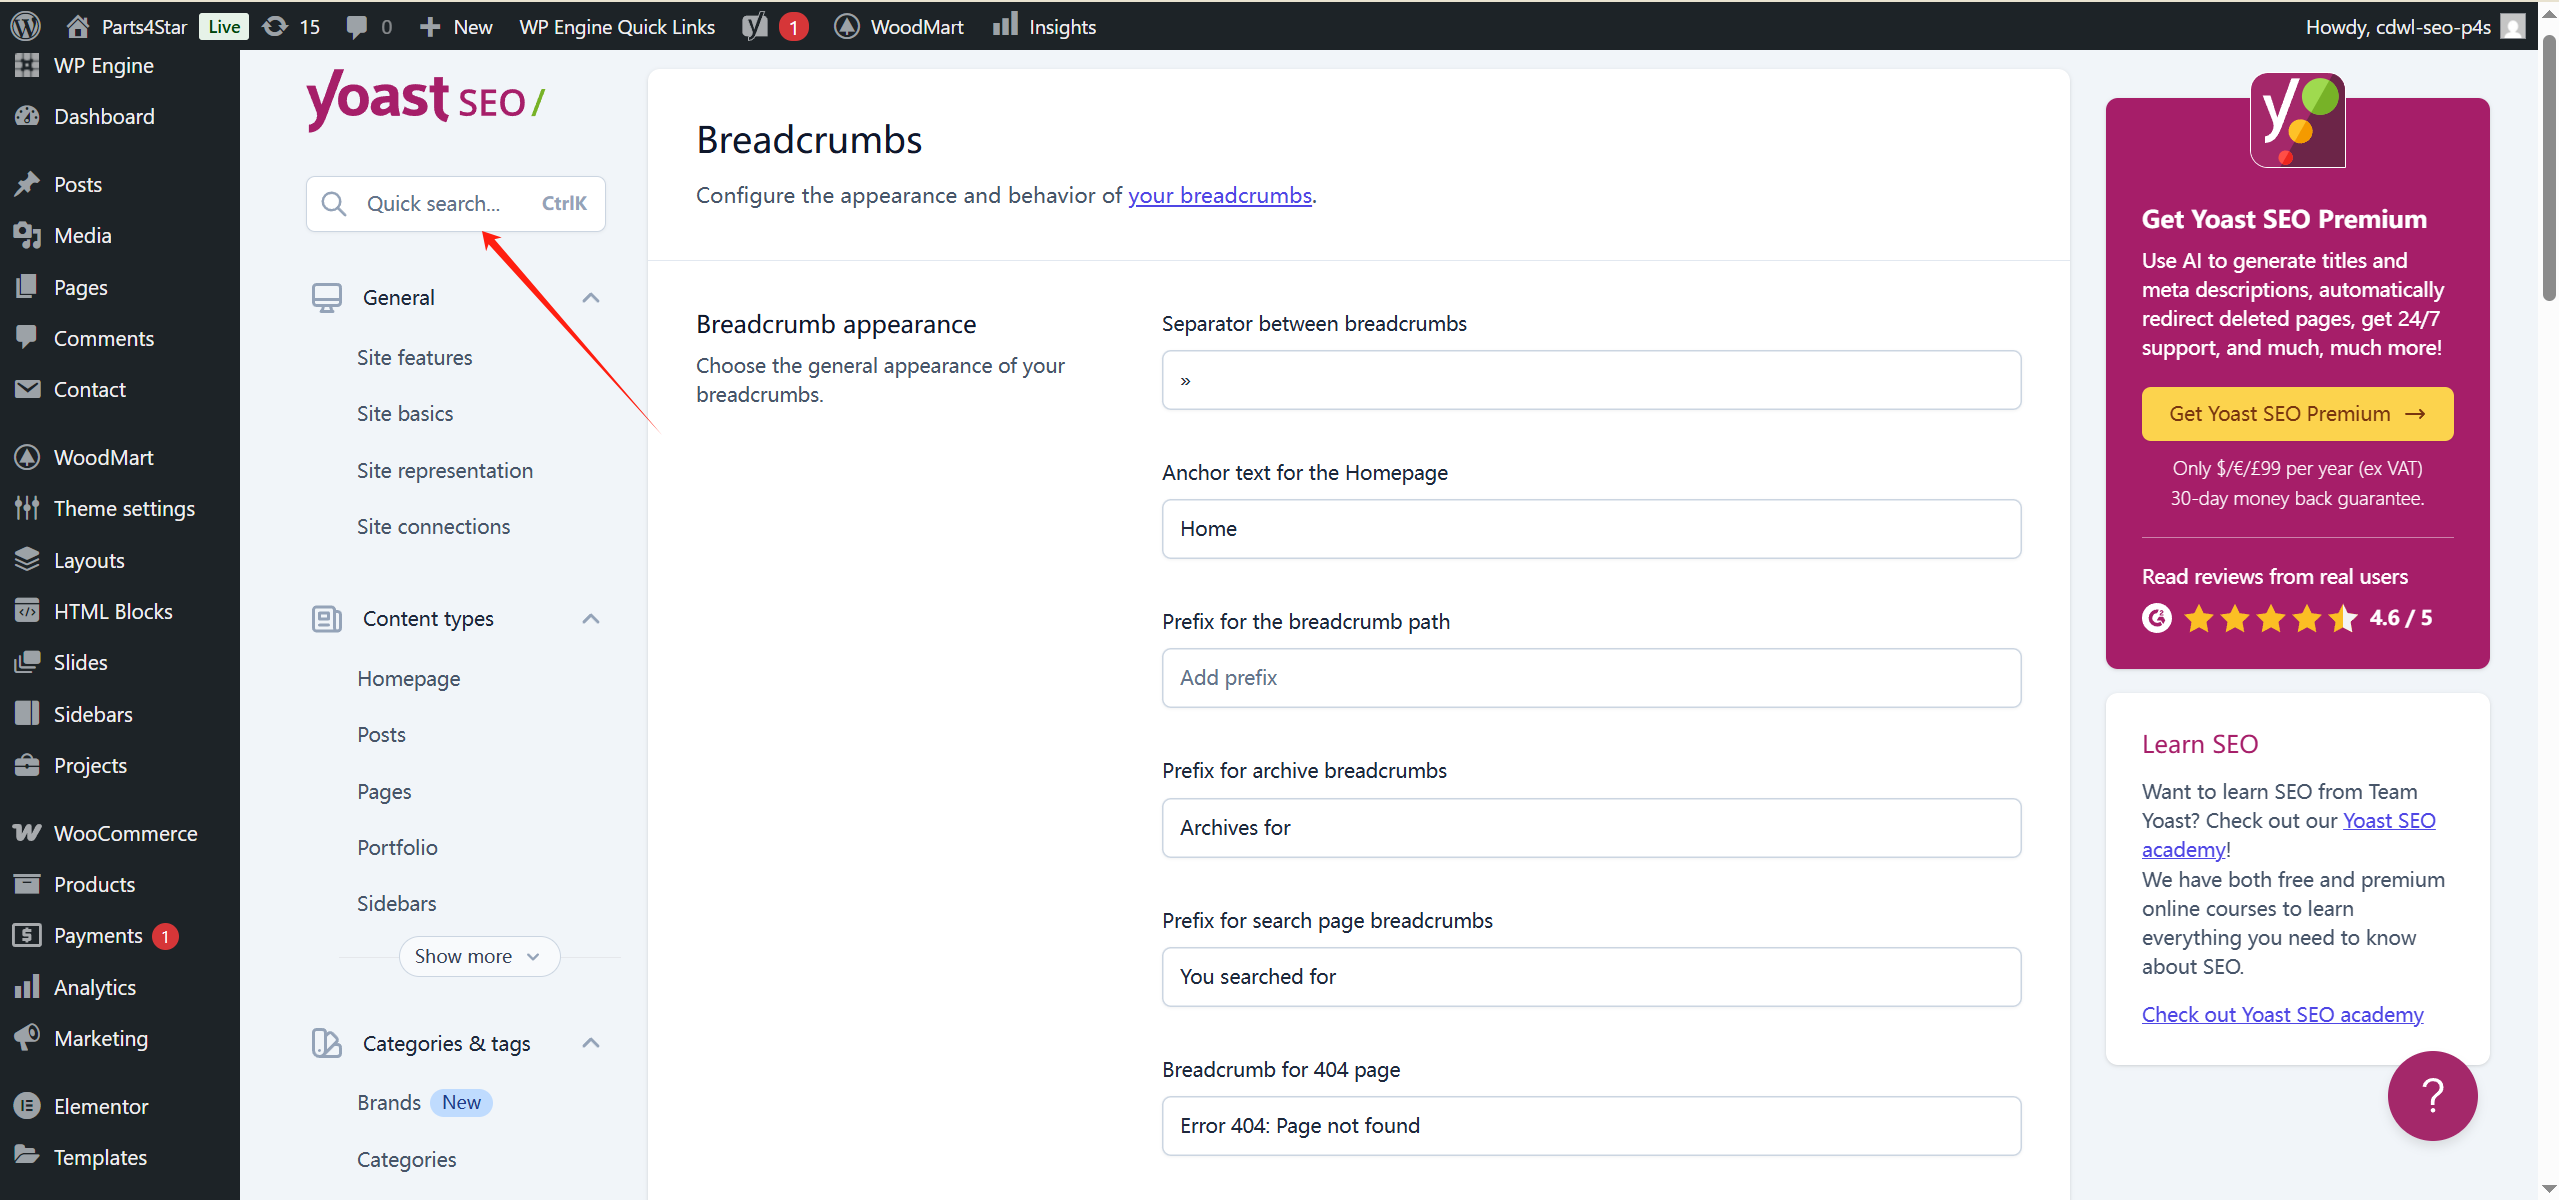Collapse the General section chevron
This screenshot has width=2559, height=1200.
[x=591, y=298]
